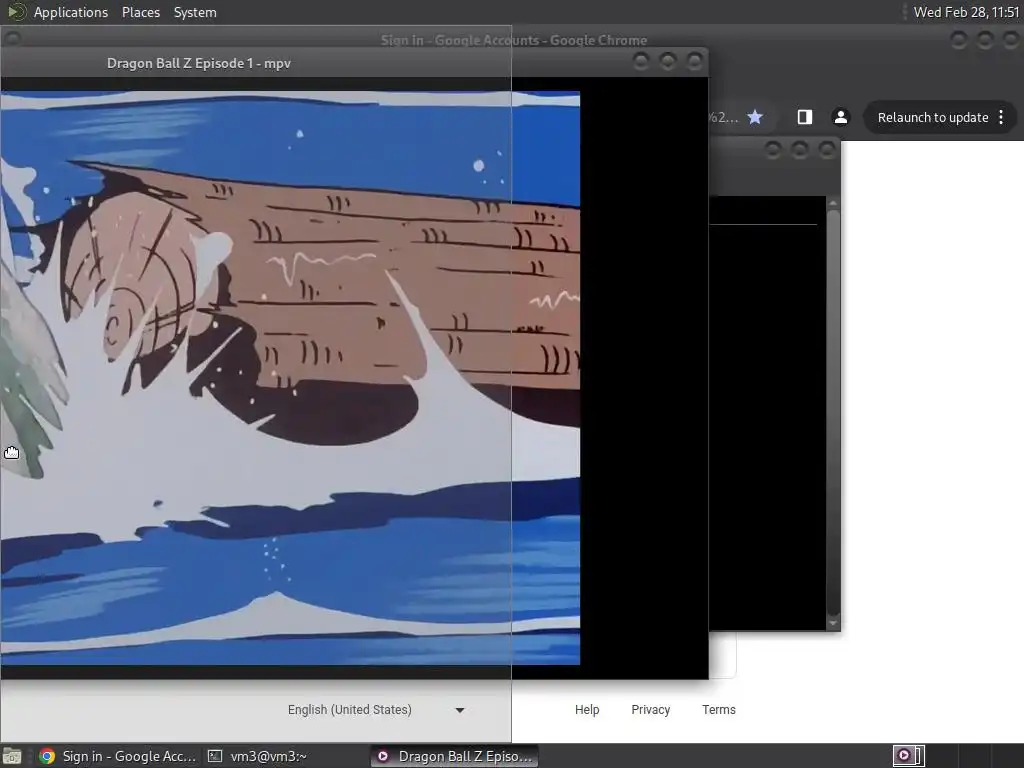Click the Chrome address bar URL text
The width and height of the screenshot is (1024, 768).
click(x=724, y=118)
